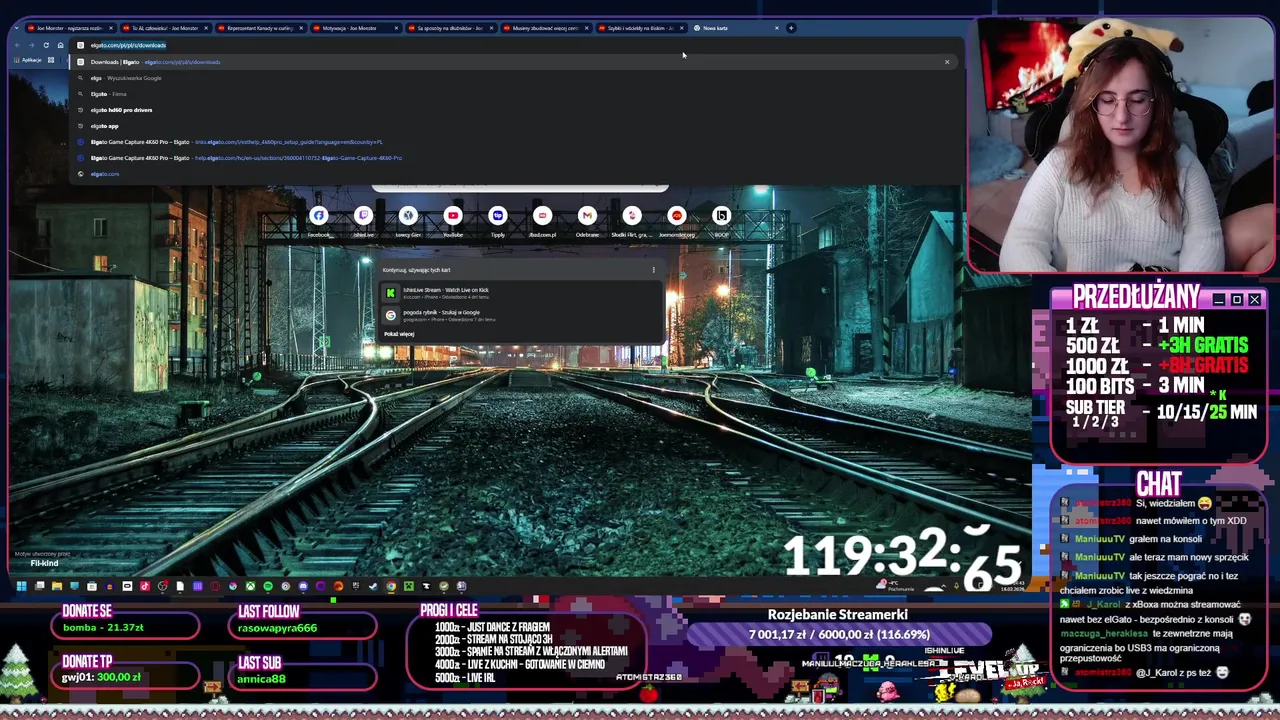Close the 'Motywacja - Joe Monster' tab
Viewport: 1280px width, 720px height.
click(x=396, y=28)
